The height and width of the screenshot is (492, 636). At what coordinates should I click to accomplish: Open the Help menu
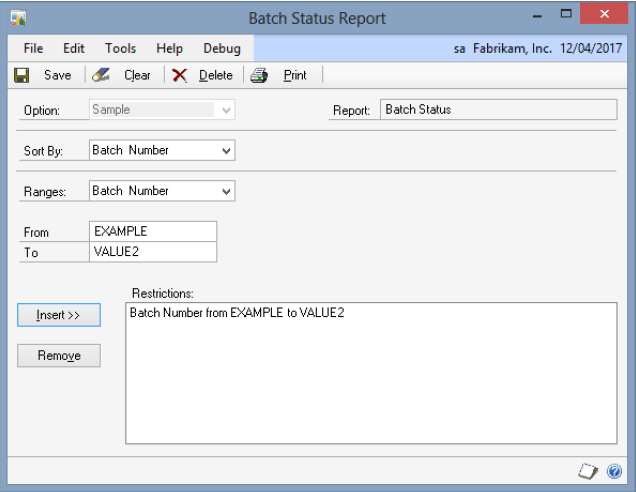(x=170, y=48)
